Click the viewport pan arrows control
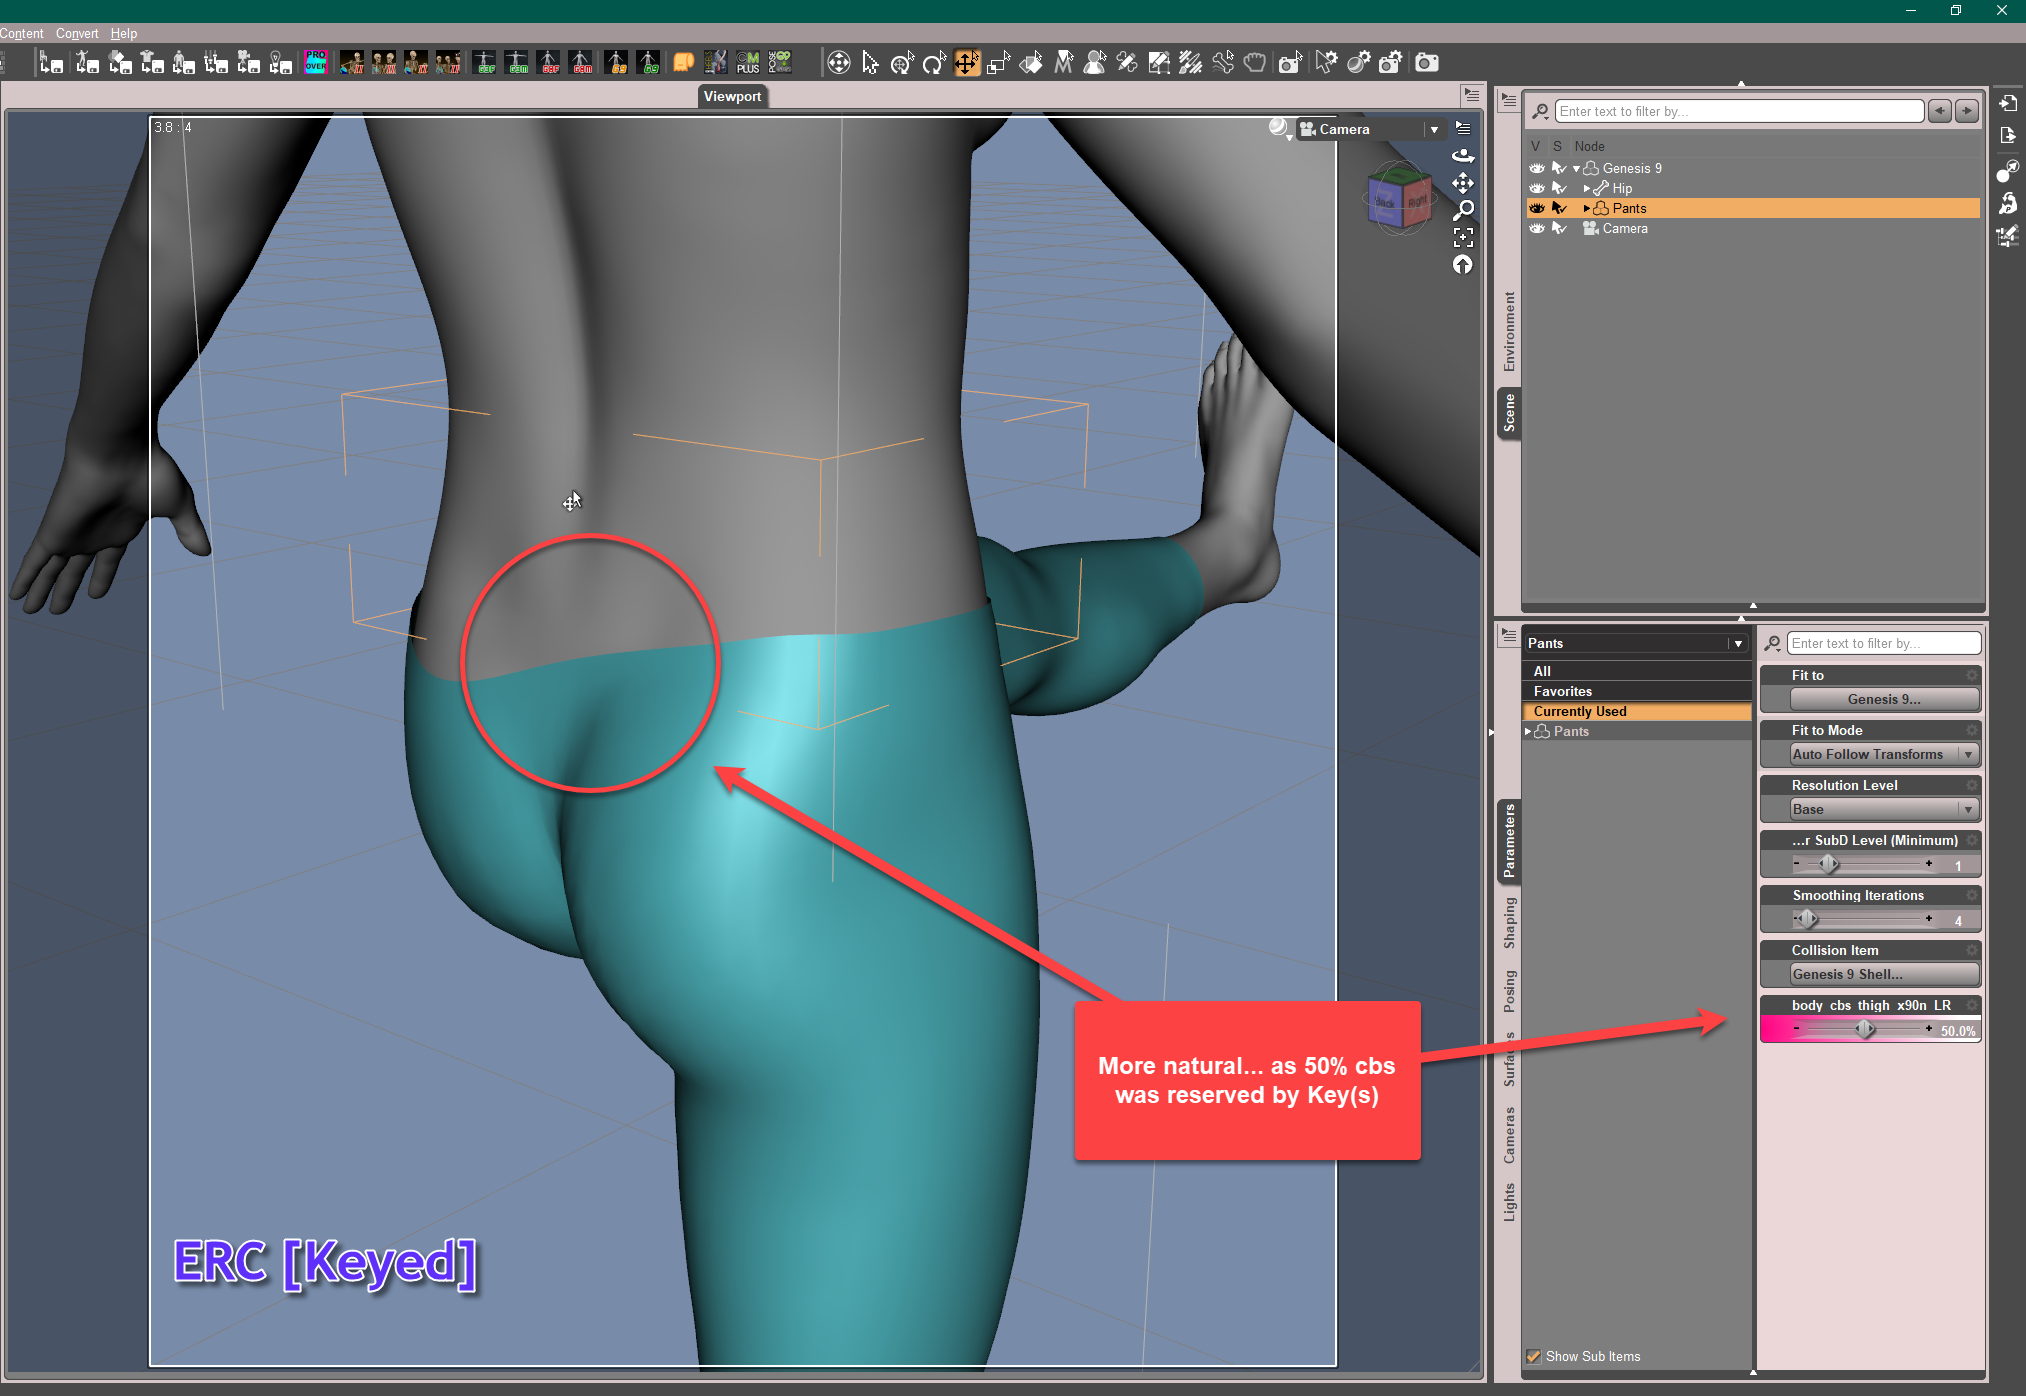 pos(1463,183)
